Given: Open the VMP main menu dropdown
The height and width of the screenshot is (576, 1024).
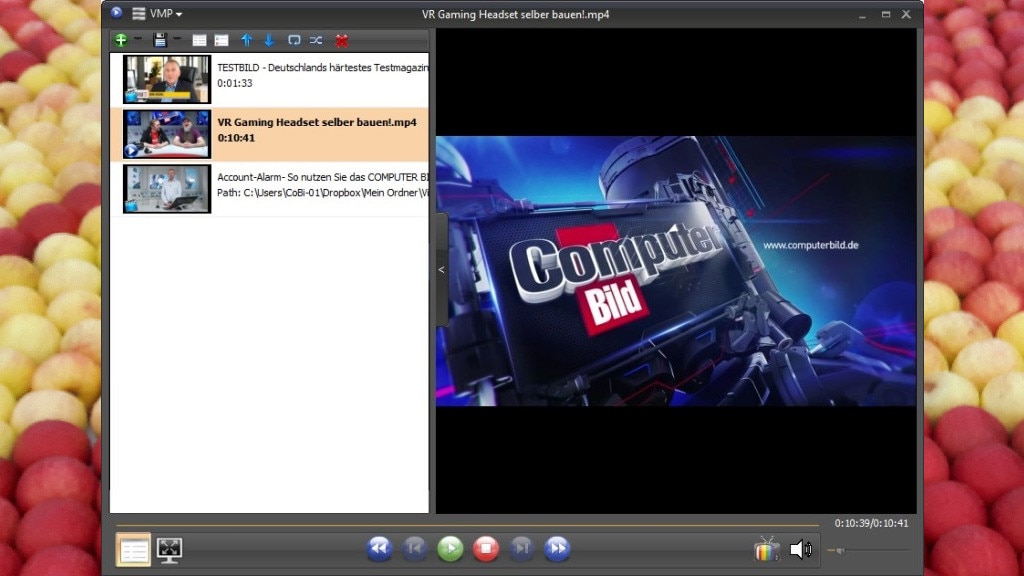Looking at the screenshot, I should click(x=157, y=13).
